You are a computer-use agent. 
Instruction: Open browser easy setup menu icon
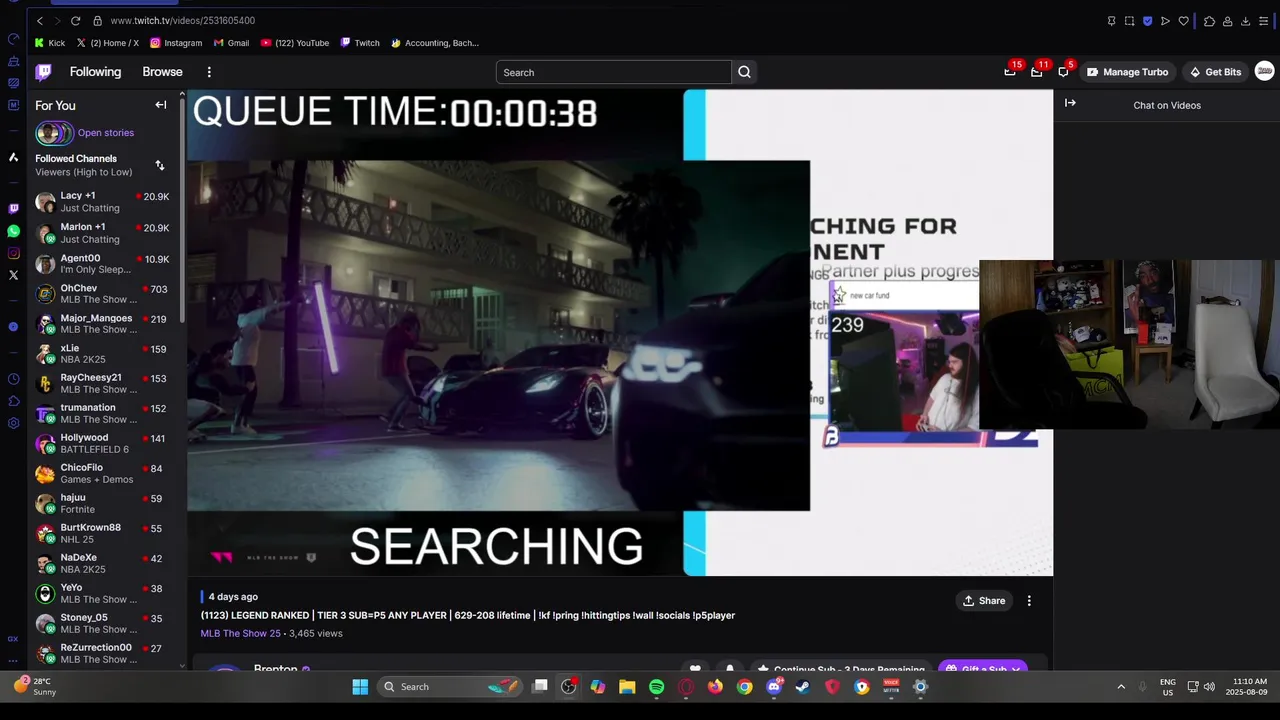click(x=1263, y=21)
